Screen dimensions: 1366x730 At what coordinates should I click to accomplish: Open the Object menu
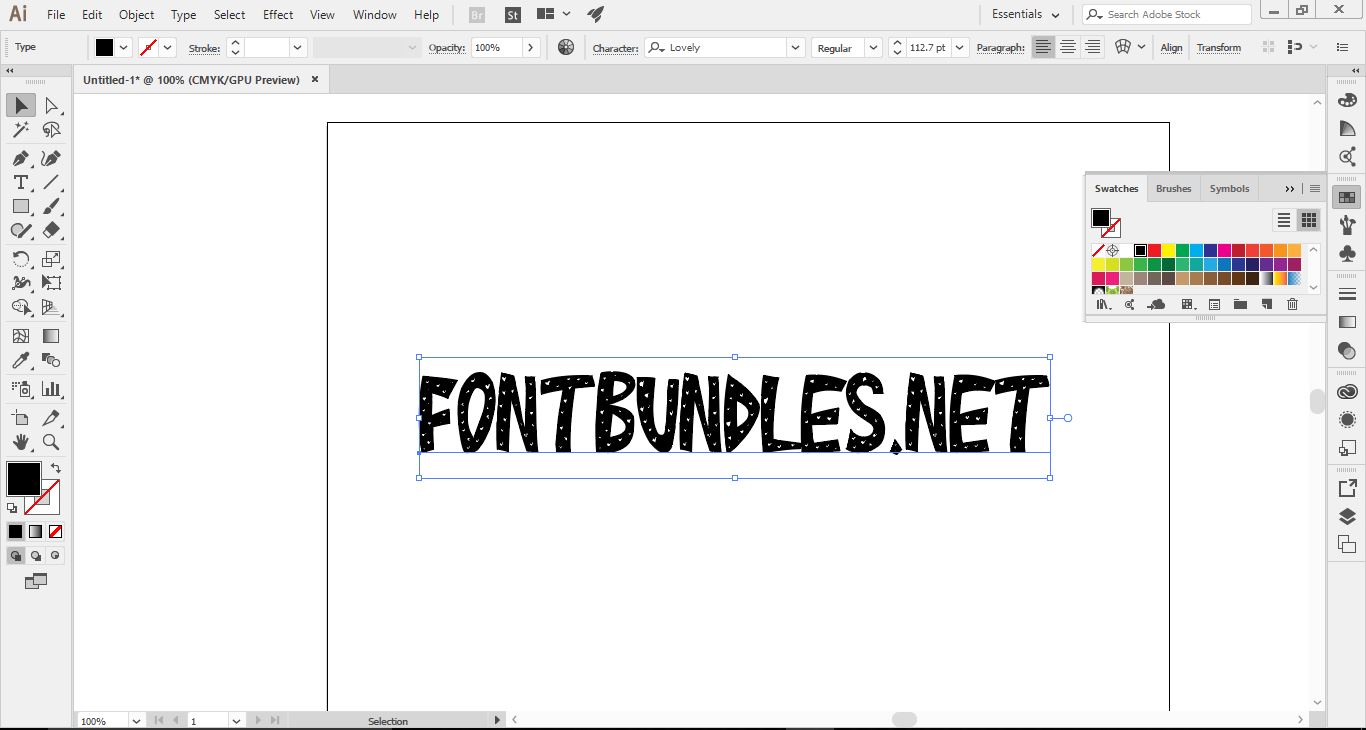136,15
